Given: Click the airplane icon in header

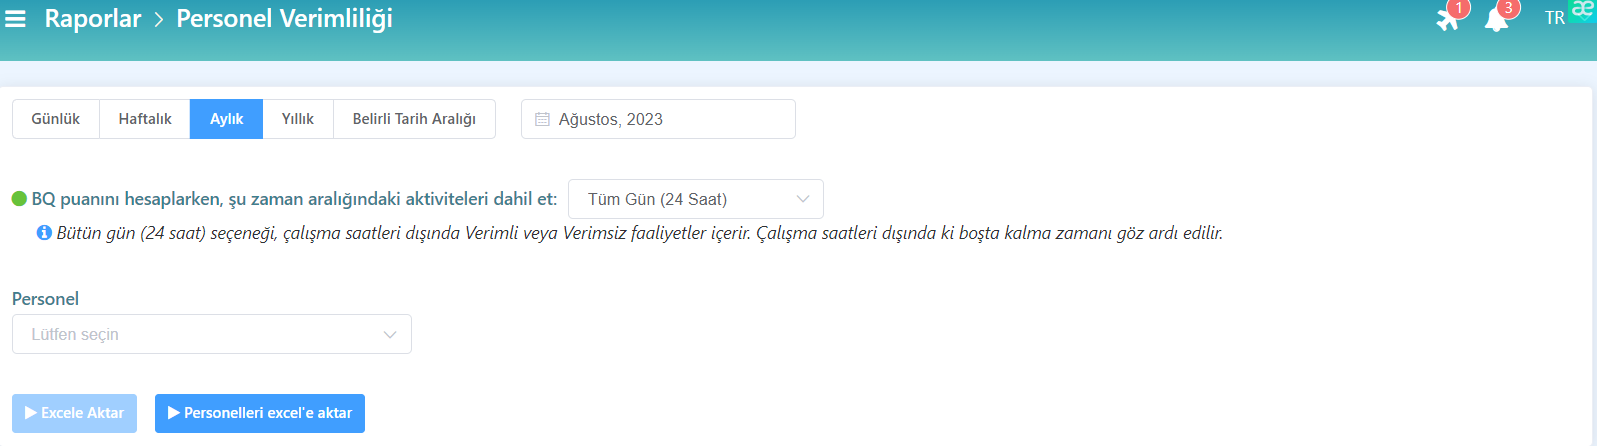Looking at the screenshot, I should [1447, 19].
